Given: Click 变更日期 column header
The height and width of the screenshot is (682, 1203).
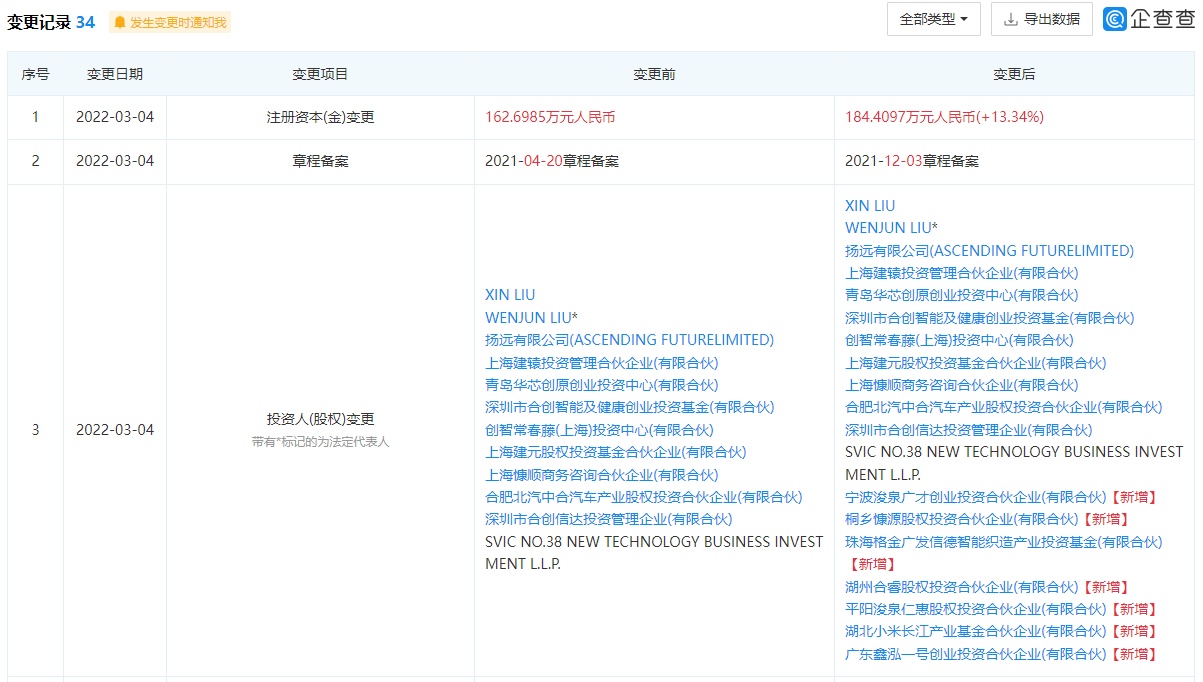Looking at the screenshot, I should (115, 74).
